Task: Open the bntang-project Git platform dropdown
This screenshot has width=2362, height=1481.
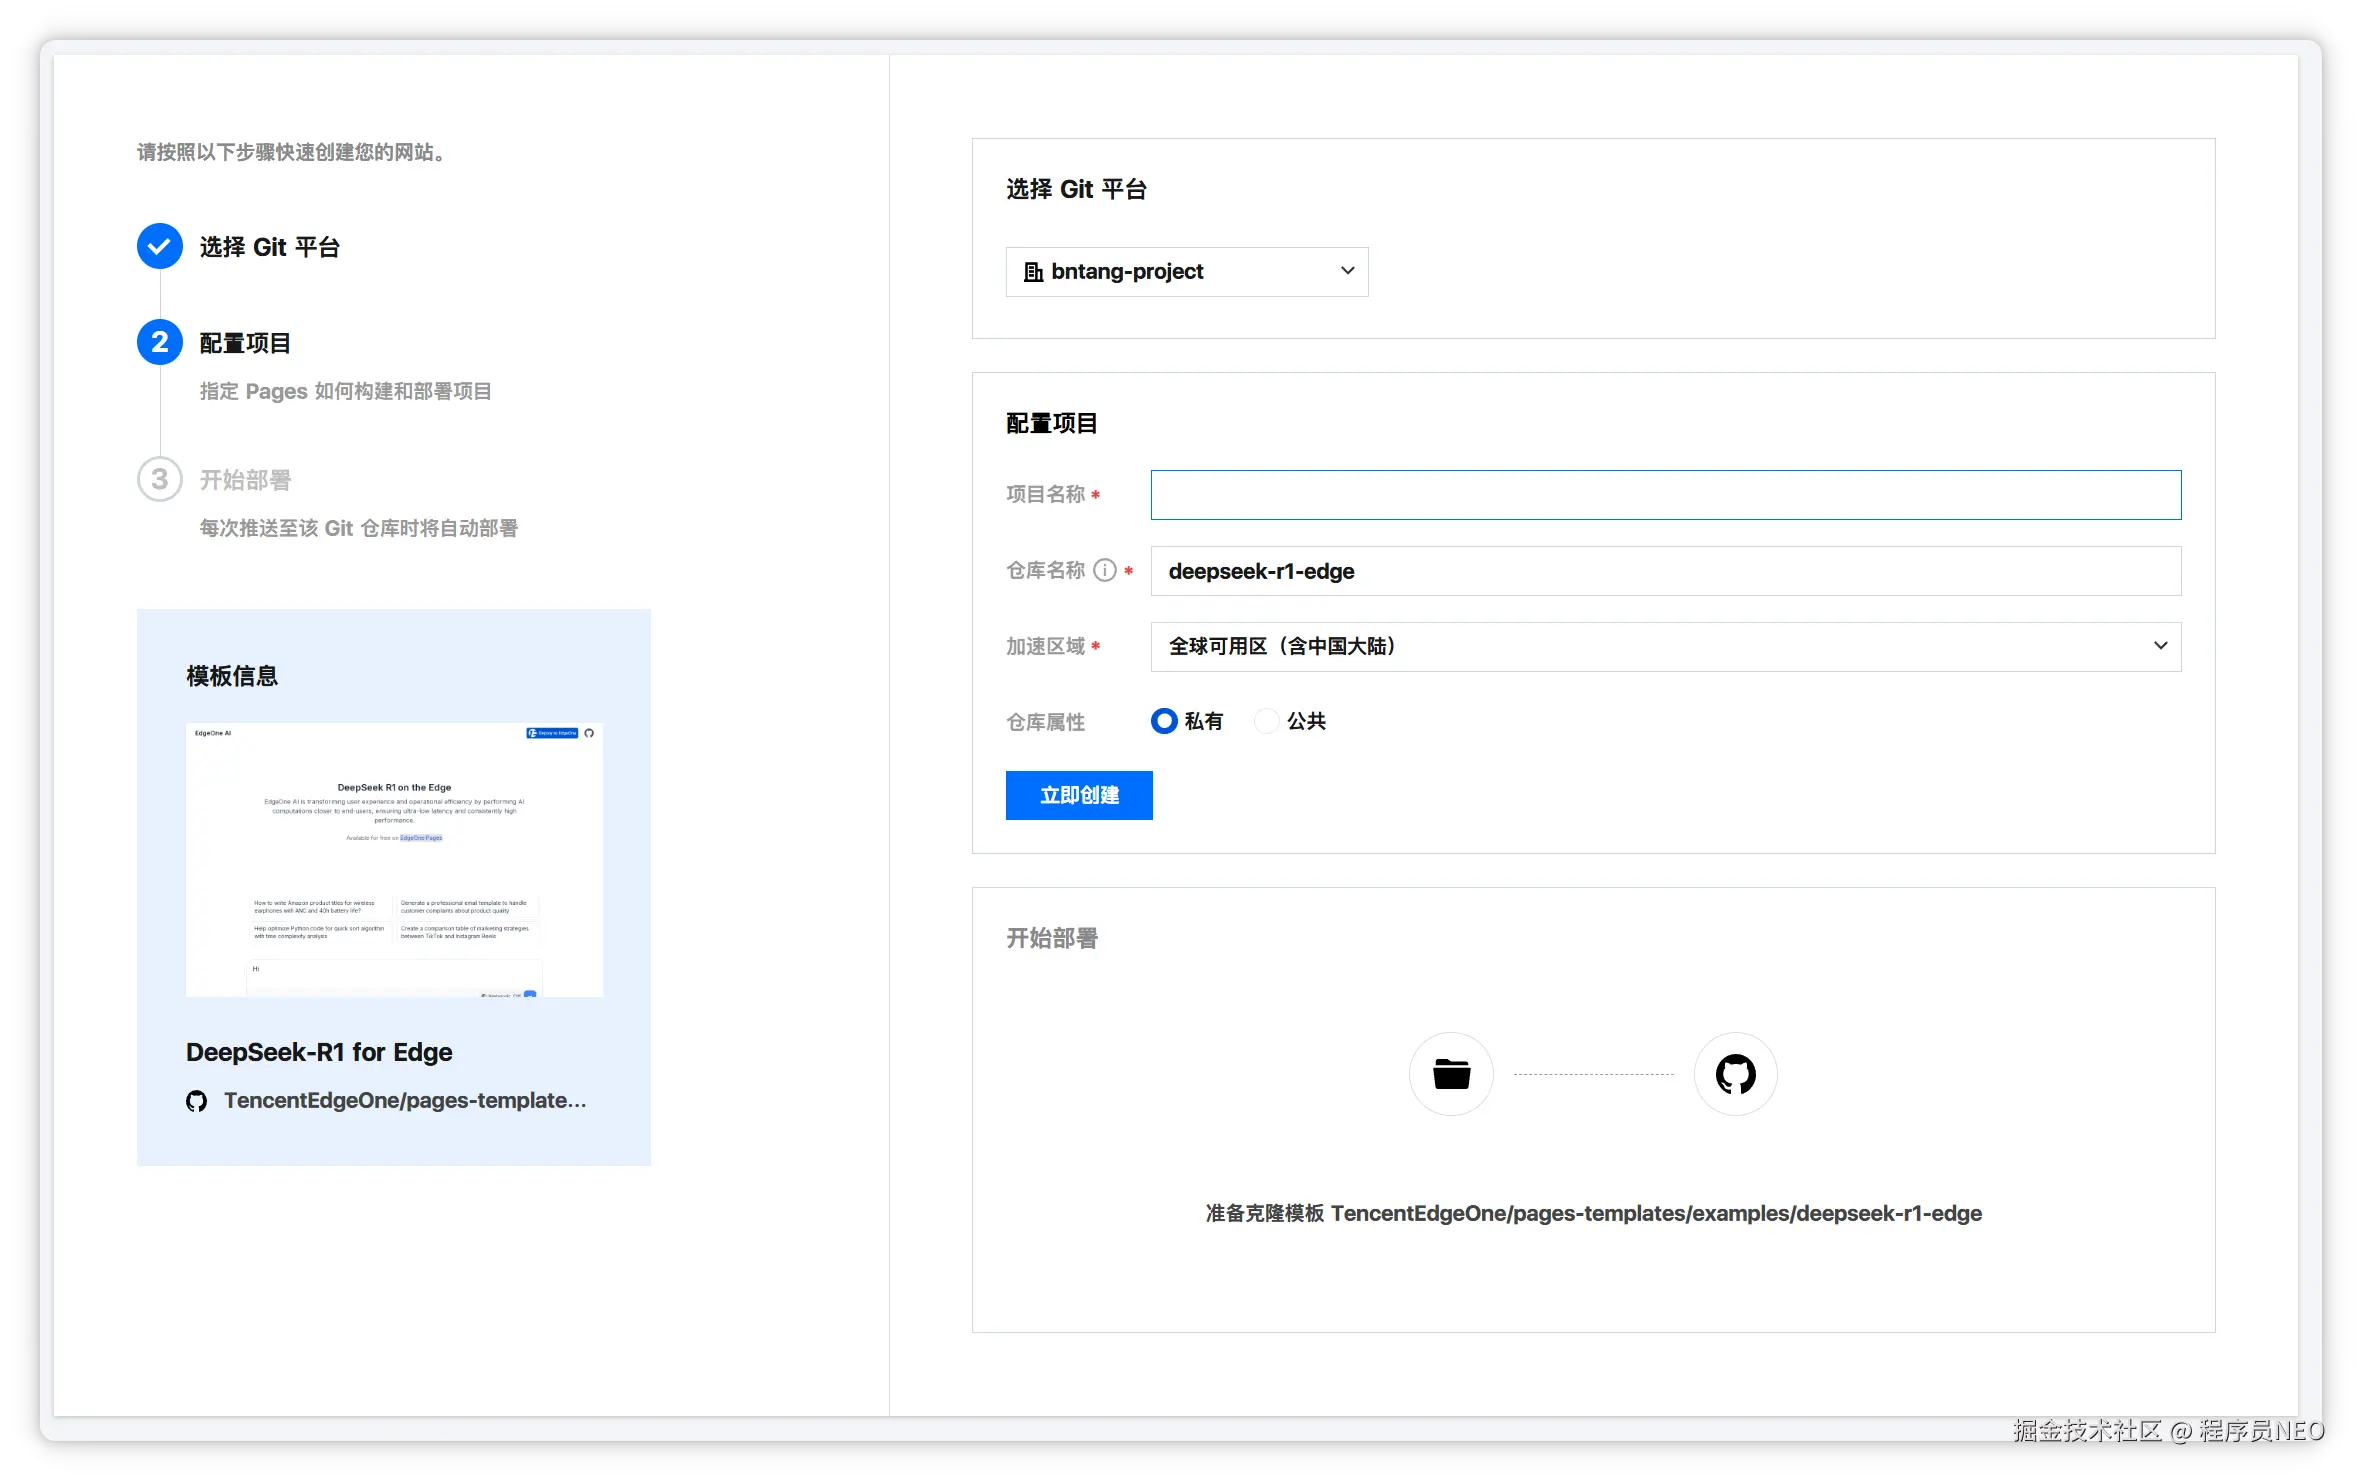Action: 1186,272
